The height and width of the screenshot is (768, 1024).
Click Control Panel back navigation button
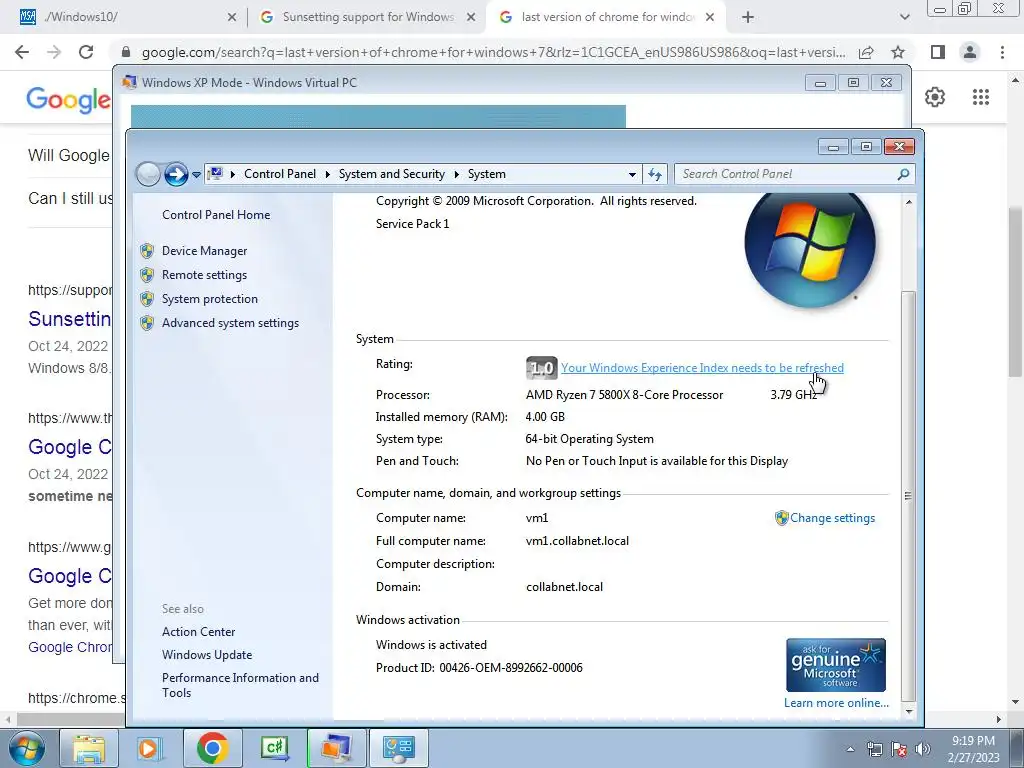[148, 174]
